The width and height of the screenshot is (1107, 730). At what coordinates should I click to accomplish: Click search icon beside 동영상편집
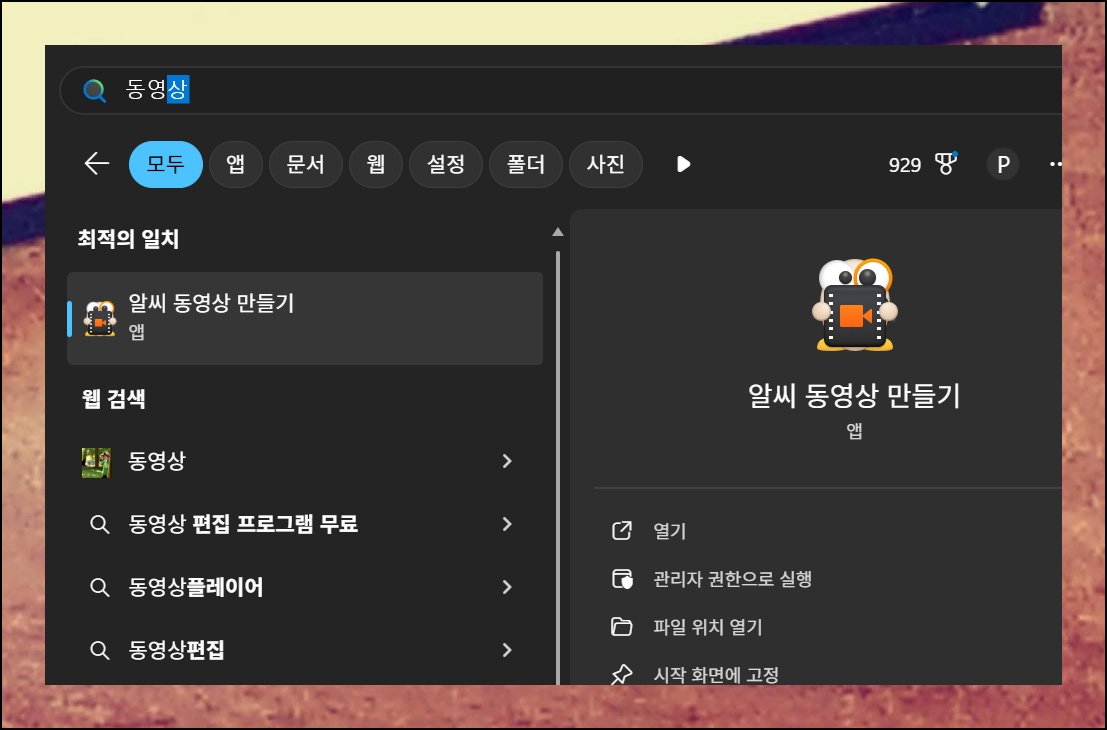pos(100,650)
